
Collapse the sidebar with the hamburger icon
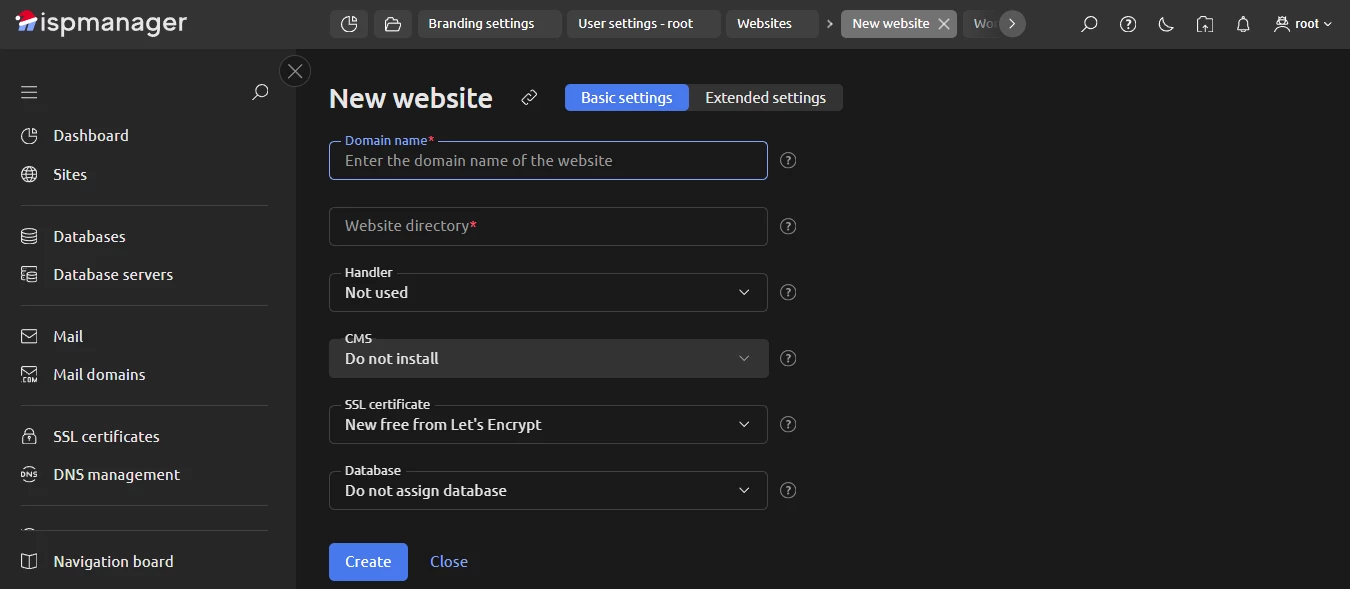[28, 91]
